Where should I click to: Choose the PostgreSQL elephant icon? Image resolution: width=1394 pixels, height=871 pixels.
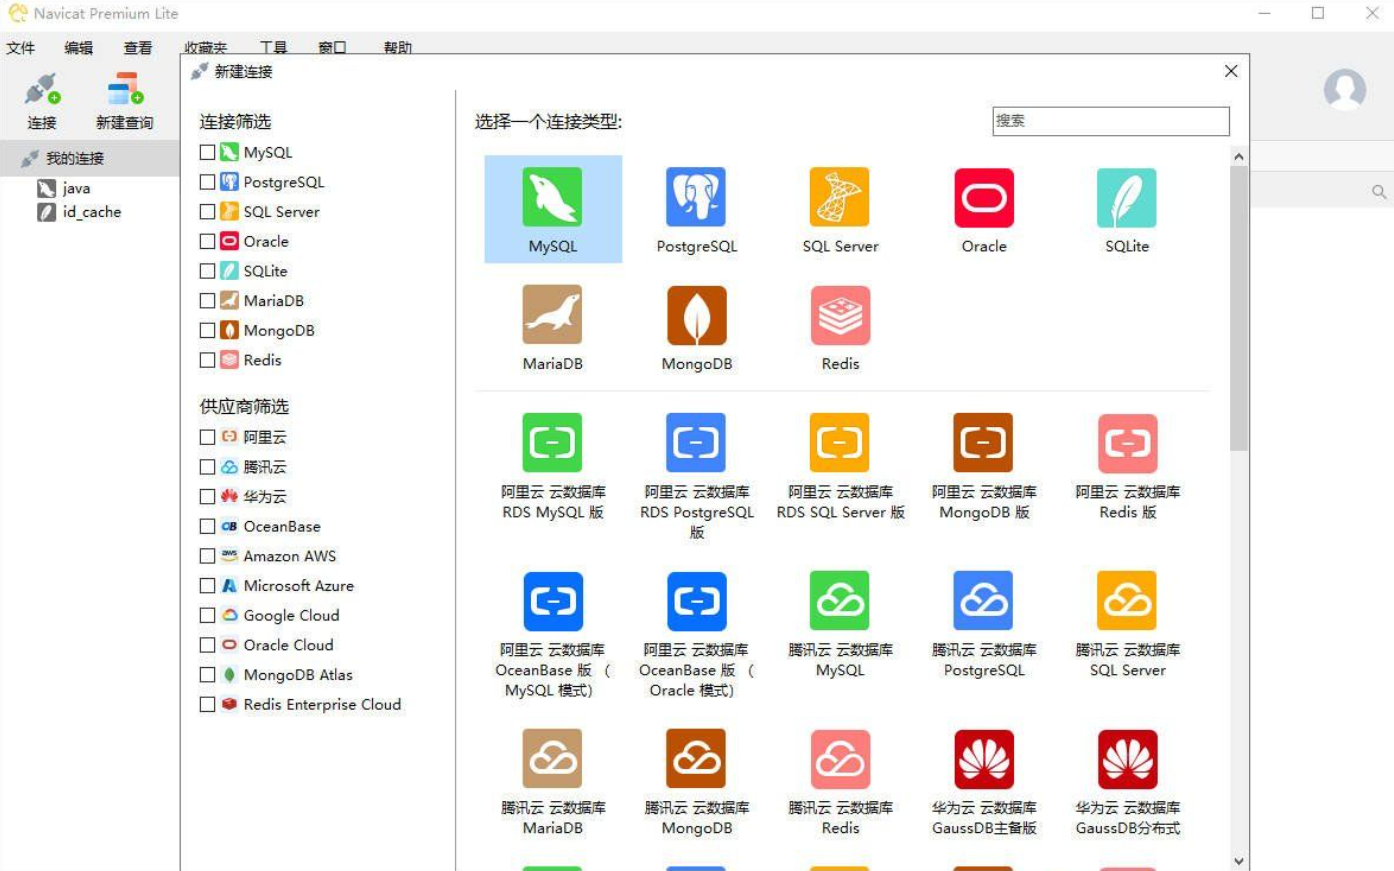tap(696, 197)
